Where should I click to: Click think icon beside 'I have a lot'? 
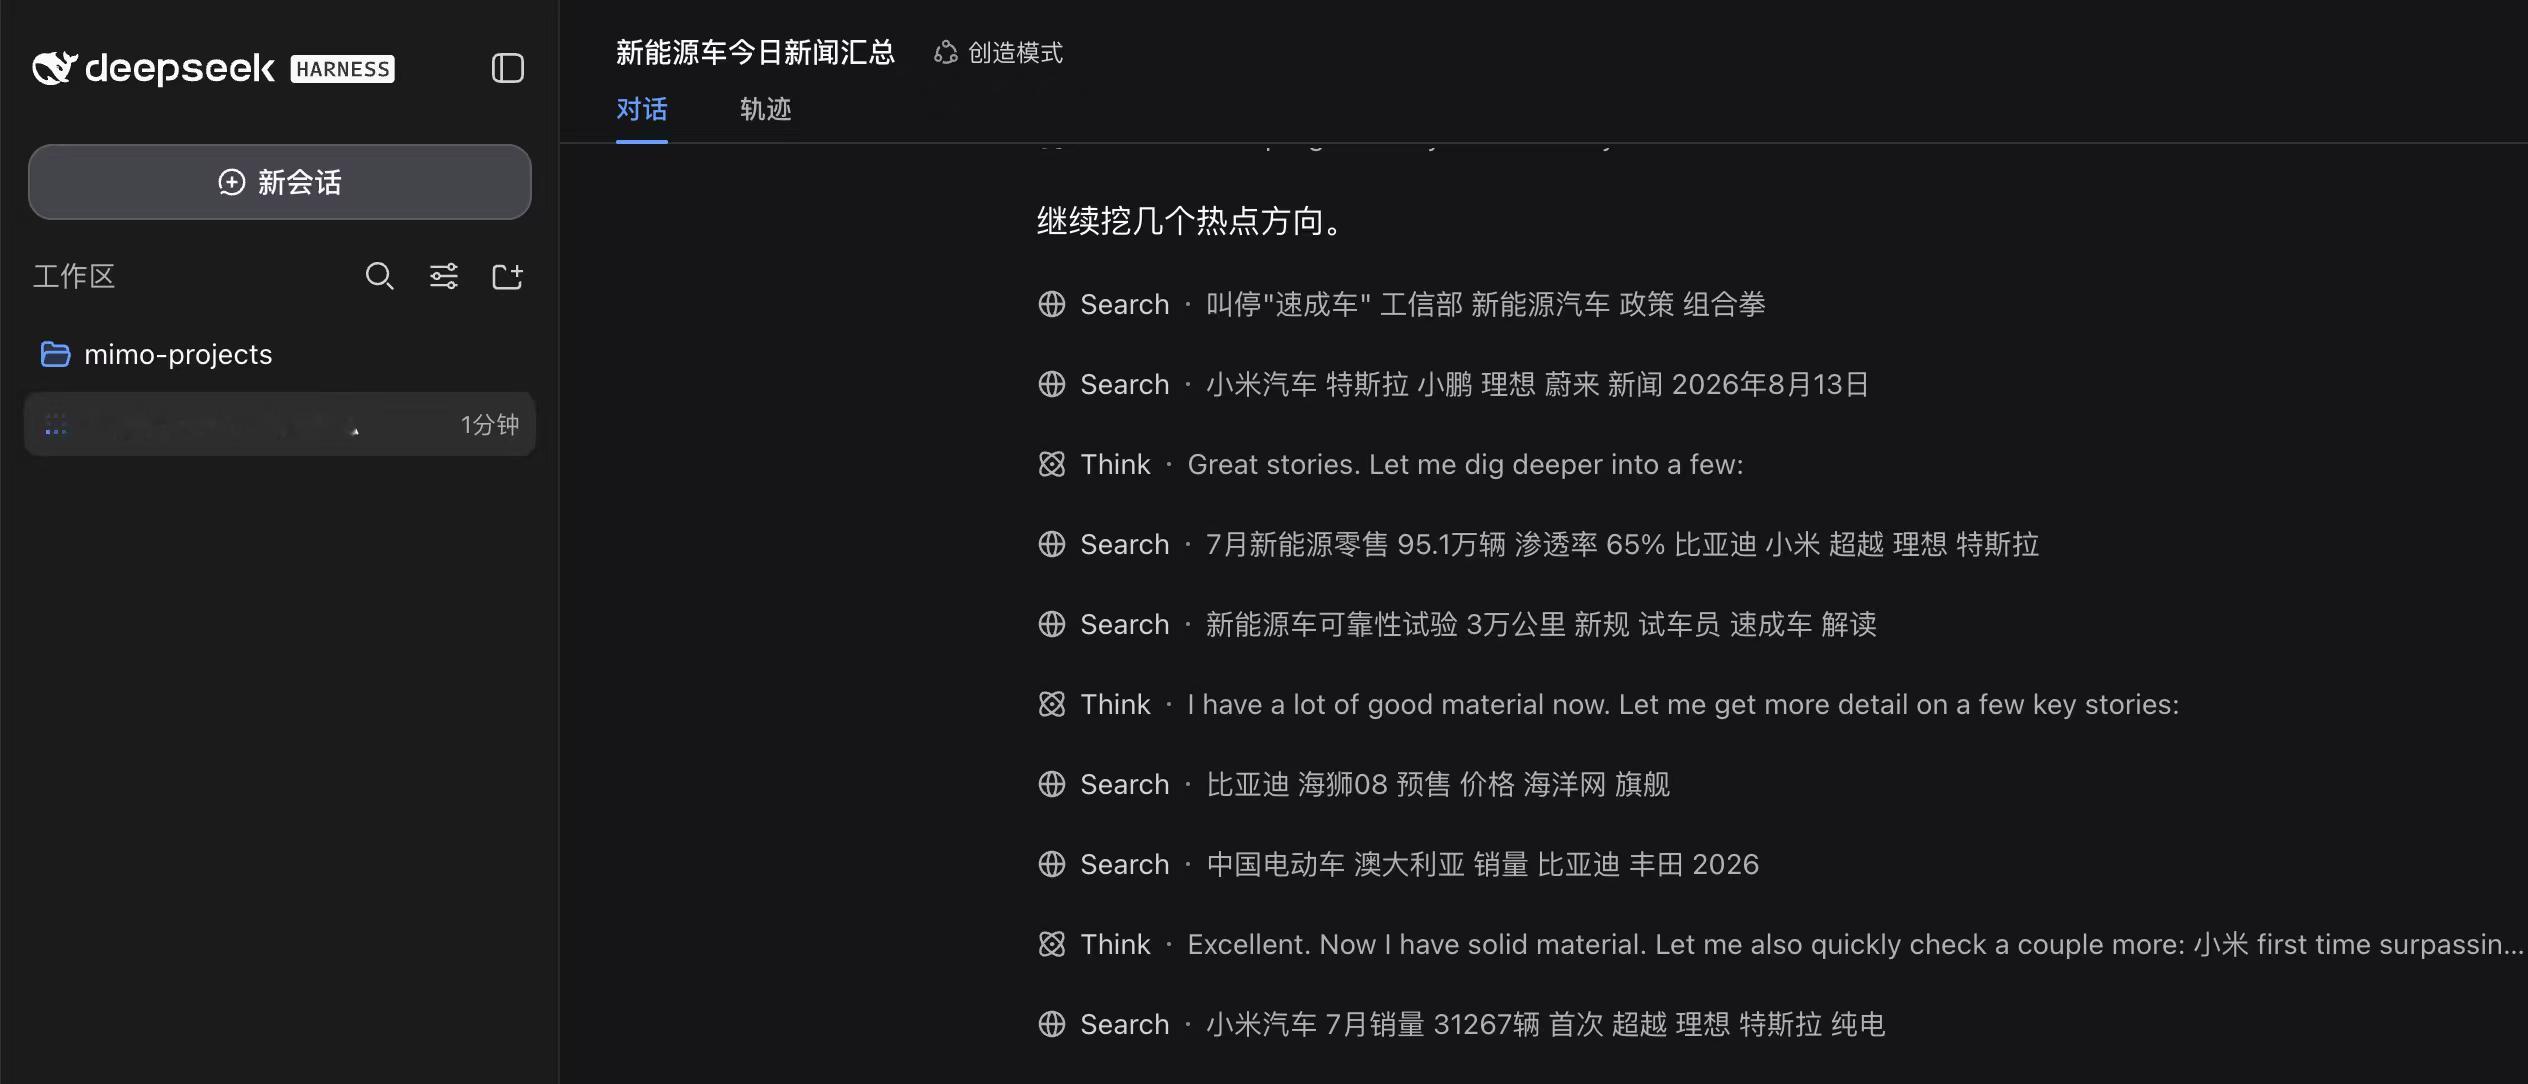tap(1052, 704)
